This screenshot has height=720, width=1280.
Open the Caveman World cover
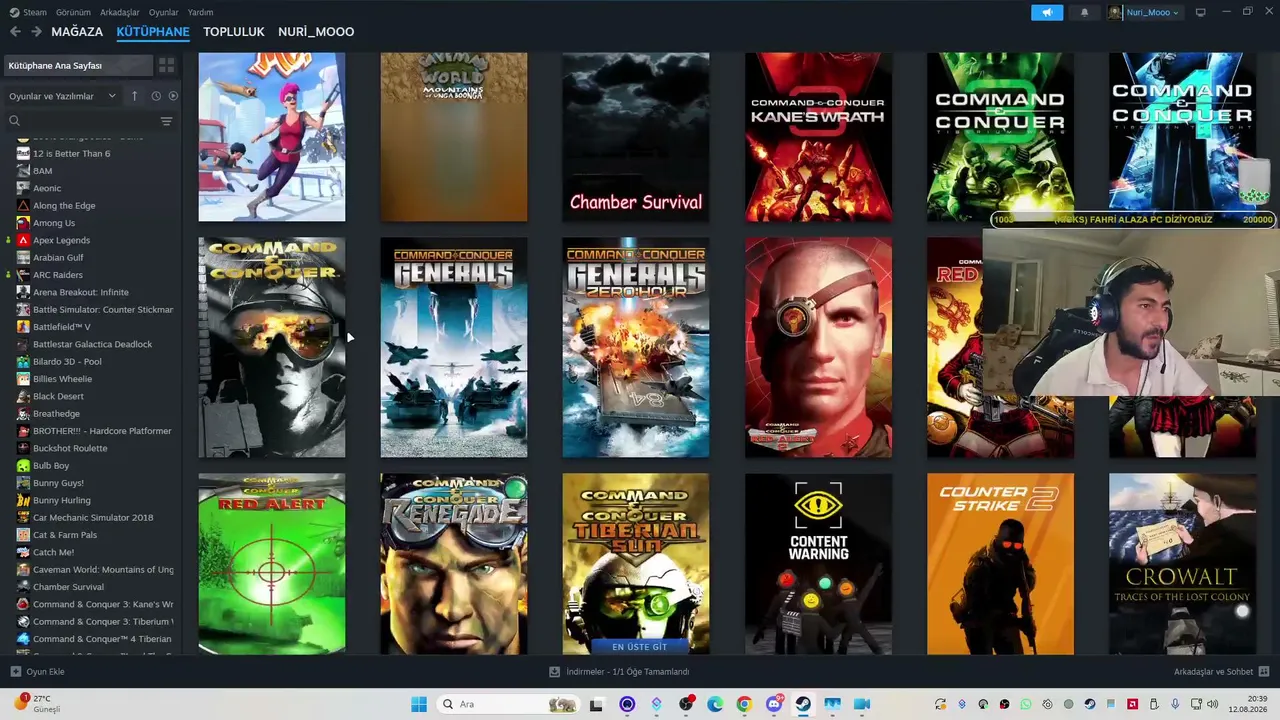454,137
